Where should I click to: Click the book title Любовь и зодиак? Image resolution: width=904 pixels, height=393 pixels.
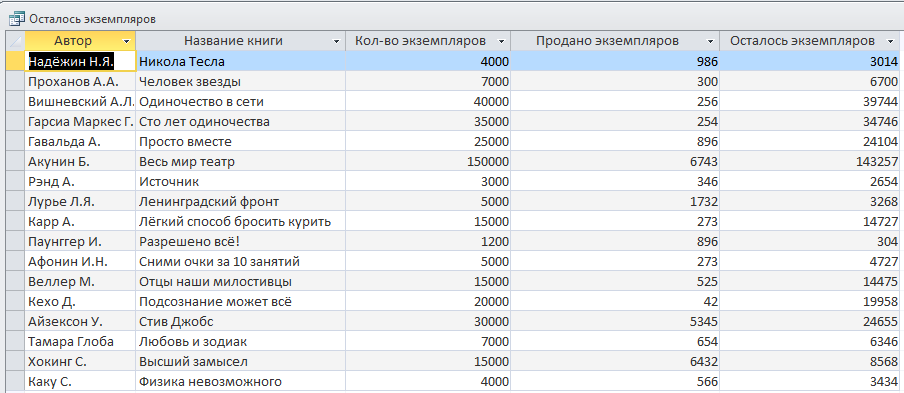pos(193,342)
